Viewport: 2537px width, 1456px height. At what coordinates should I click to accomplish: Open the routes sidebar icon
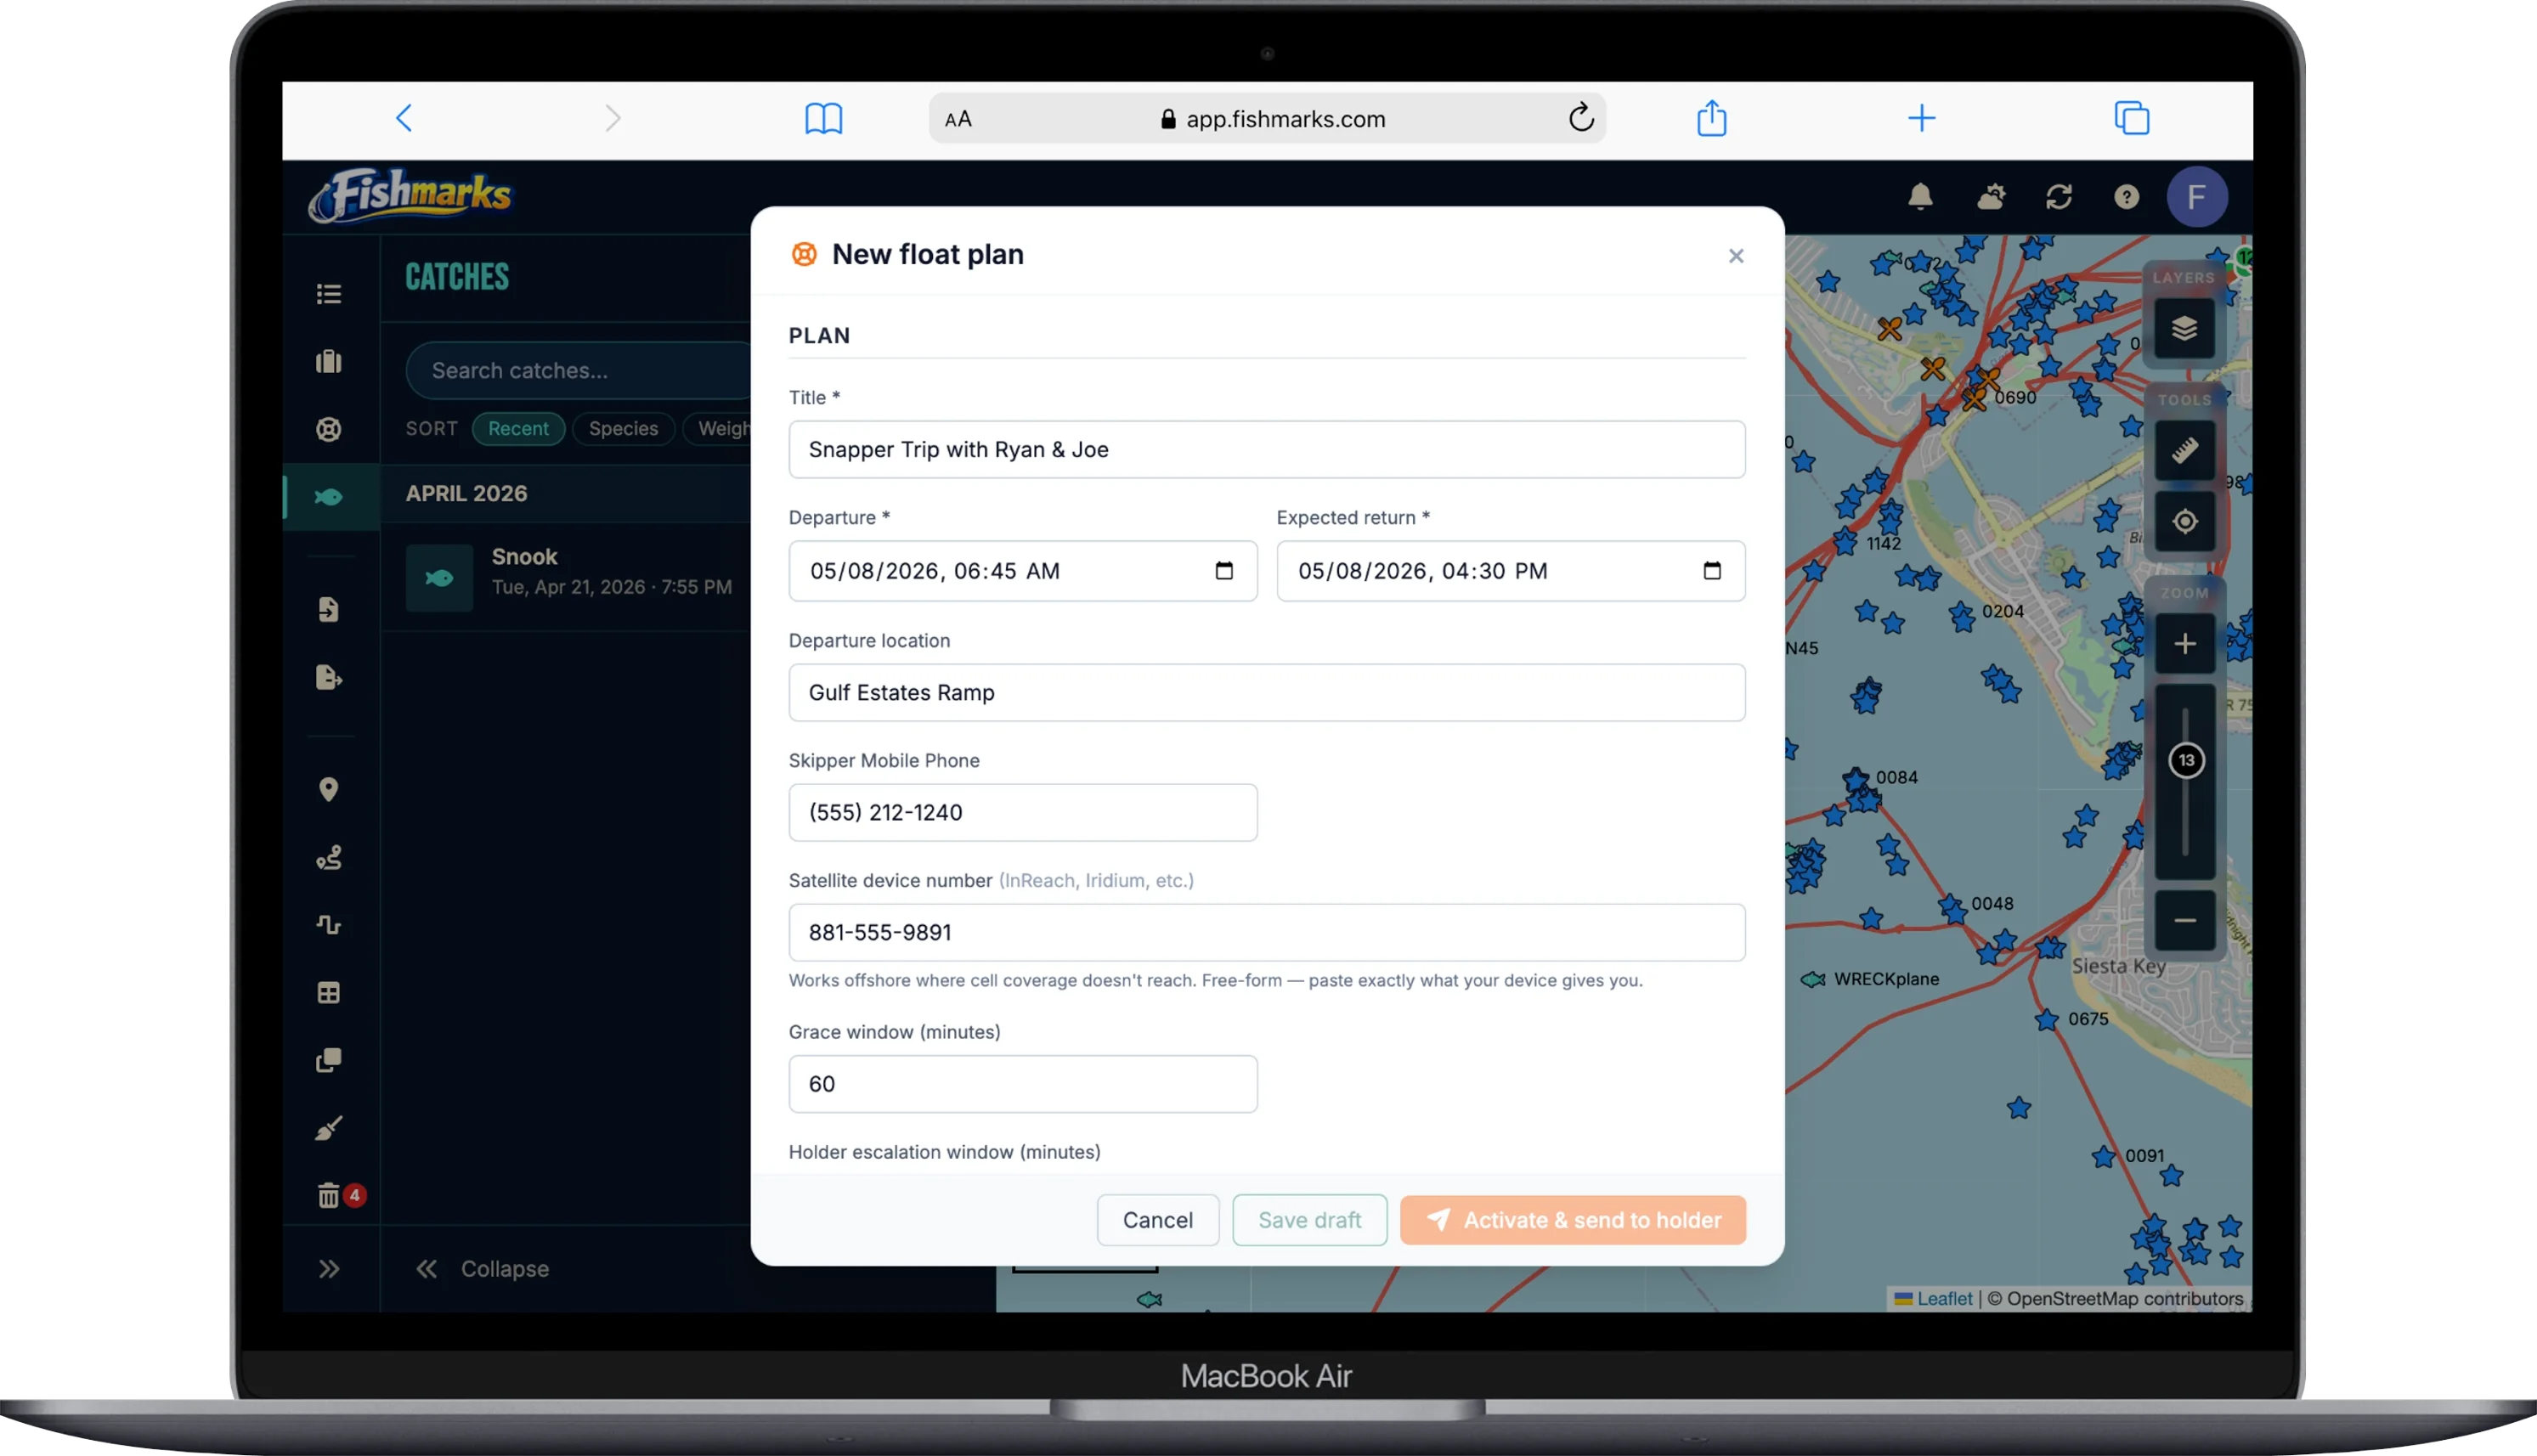click(x=329, y=858)
